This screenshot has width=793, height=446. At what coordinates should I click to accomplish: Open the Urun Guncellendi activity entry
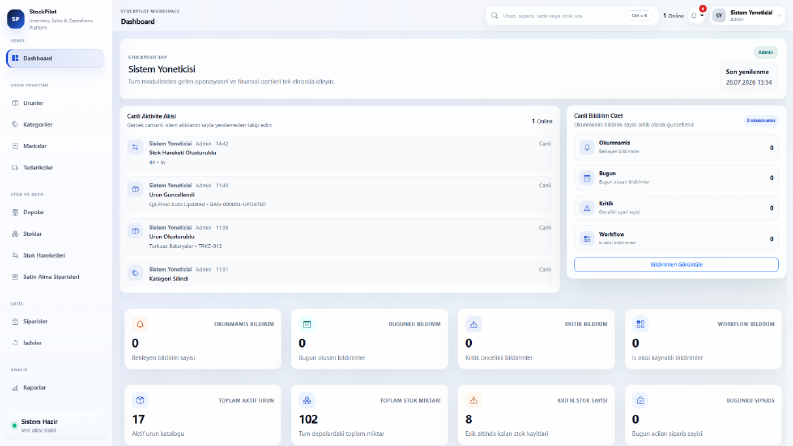pos(339,195)
